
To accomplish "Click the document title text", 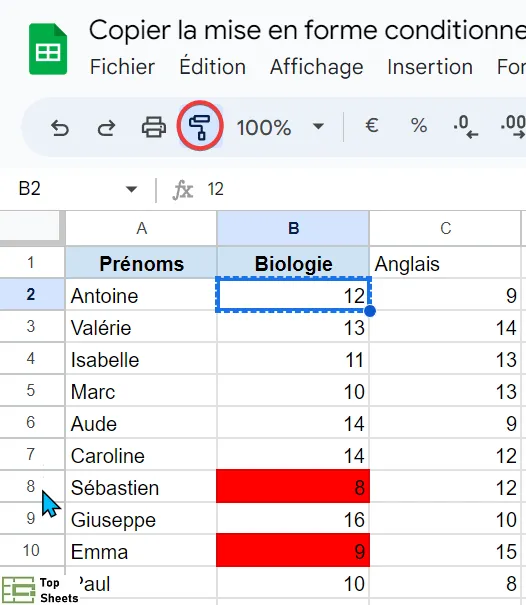I will [307, 30].
